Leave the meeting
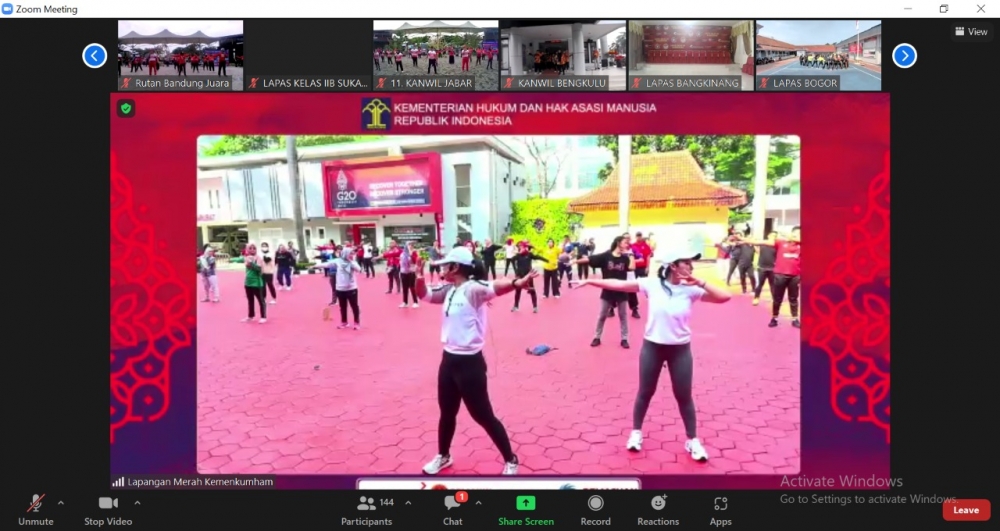The height and width of the screenshot is (531, 1000). [x=966, y=510]
